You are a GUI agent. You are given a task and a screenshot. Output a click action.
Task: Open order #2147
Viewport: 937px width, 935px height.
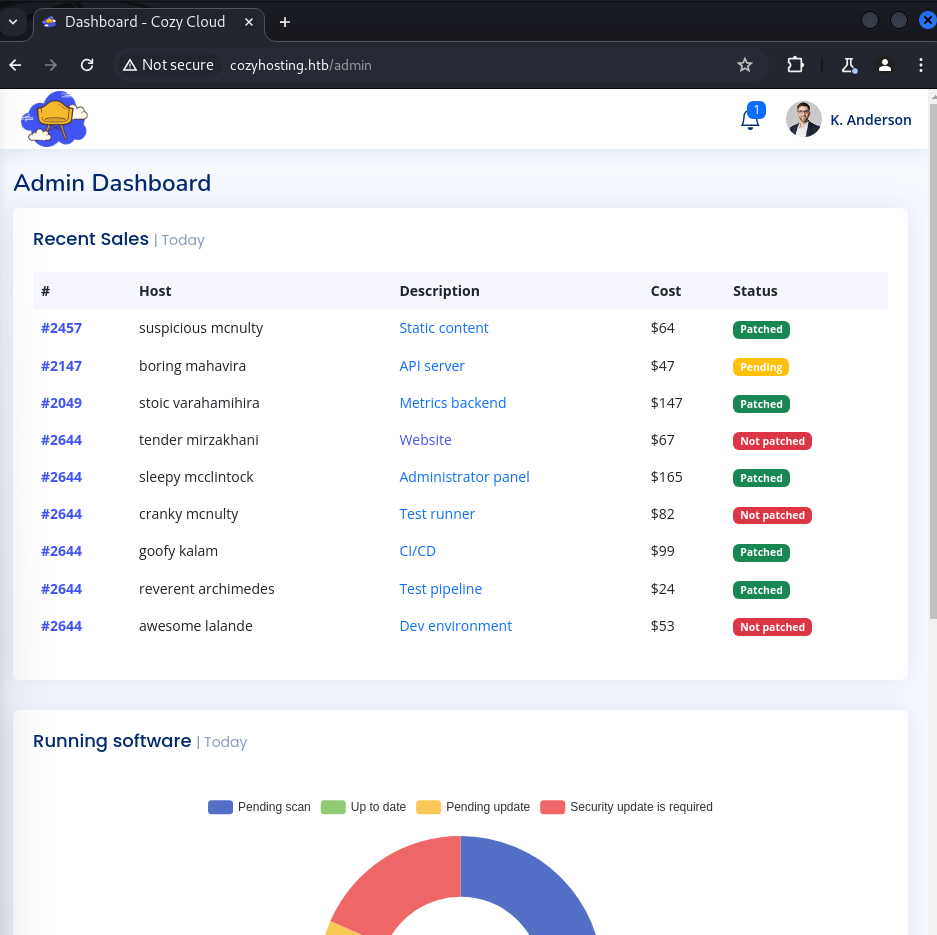click(x=62, y=366)
